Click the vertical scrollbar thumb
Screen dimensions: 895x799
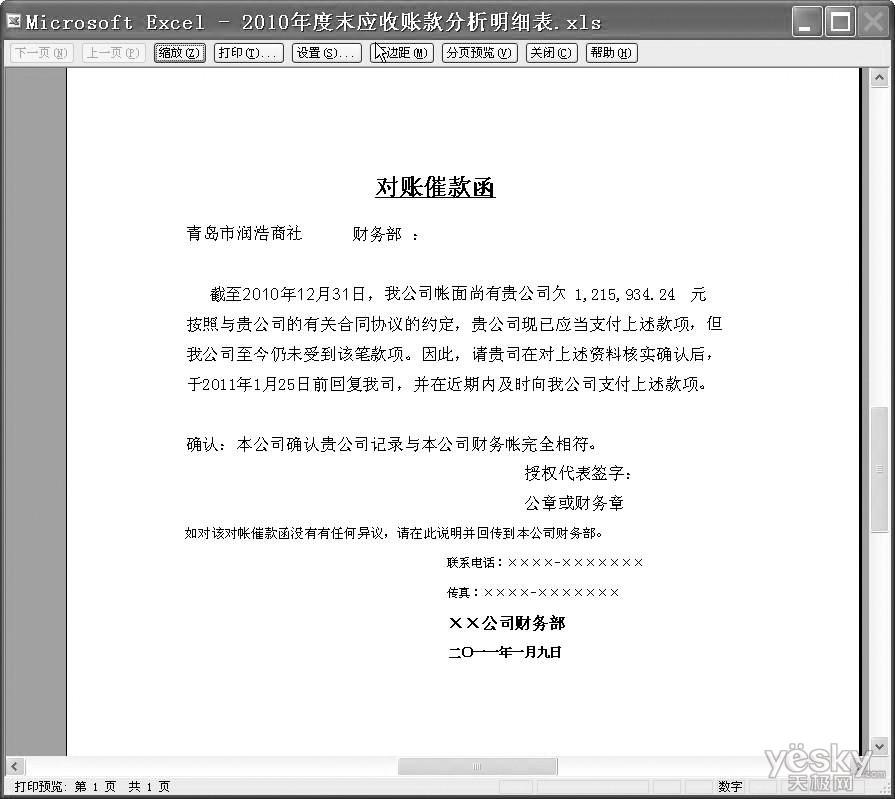[879, 469]
